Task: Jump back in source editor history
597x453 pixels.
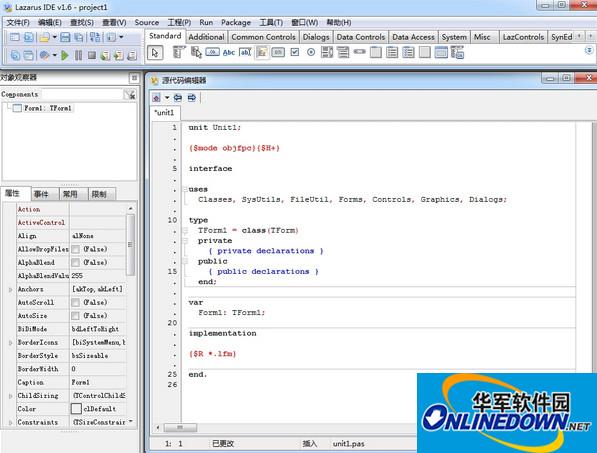Action: (x=178, y=98)
